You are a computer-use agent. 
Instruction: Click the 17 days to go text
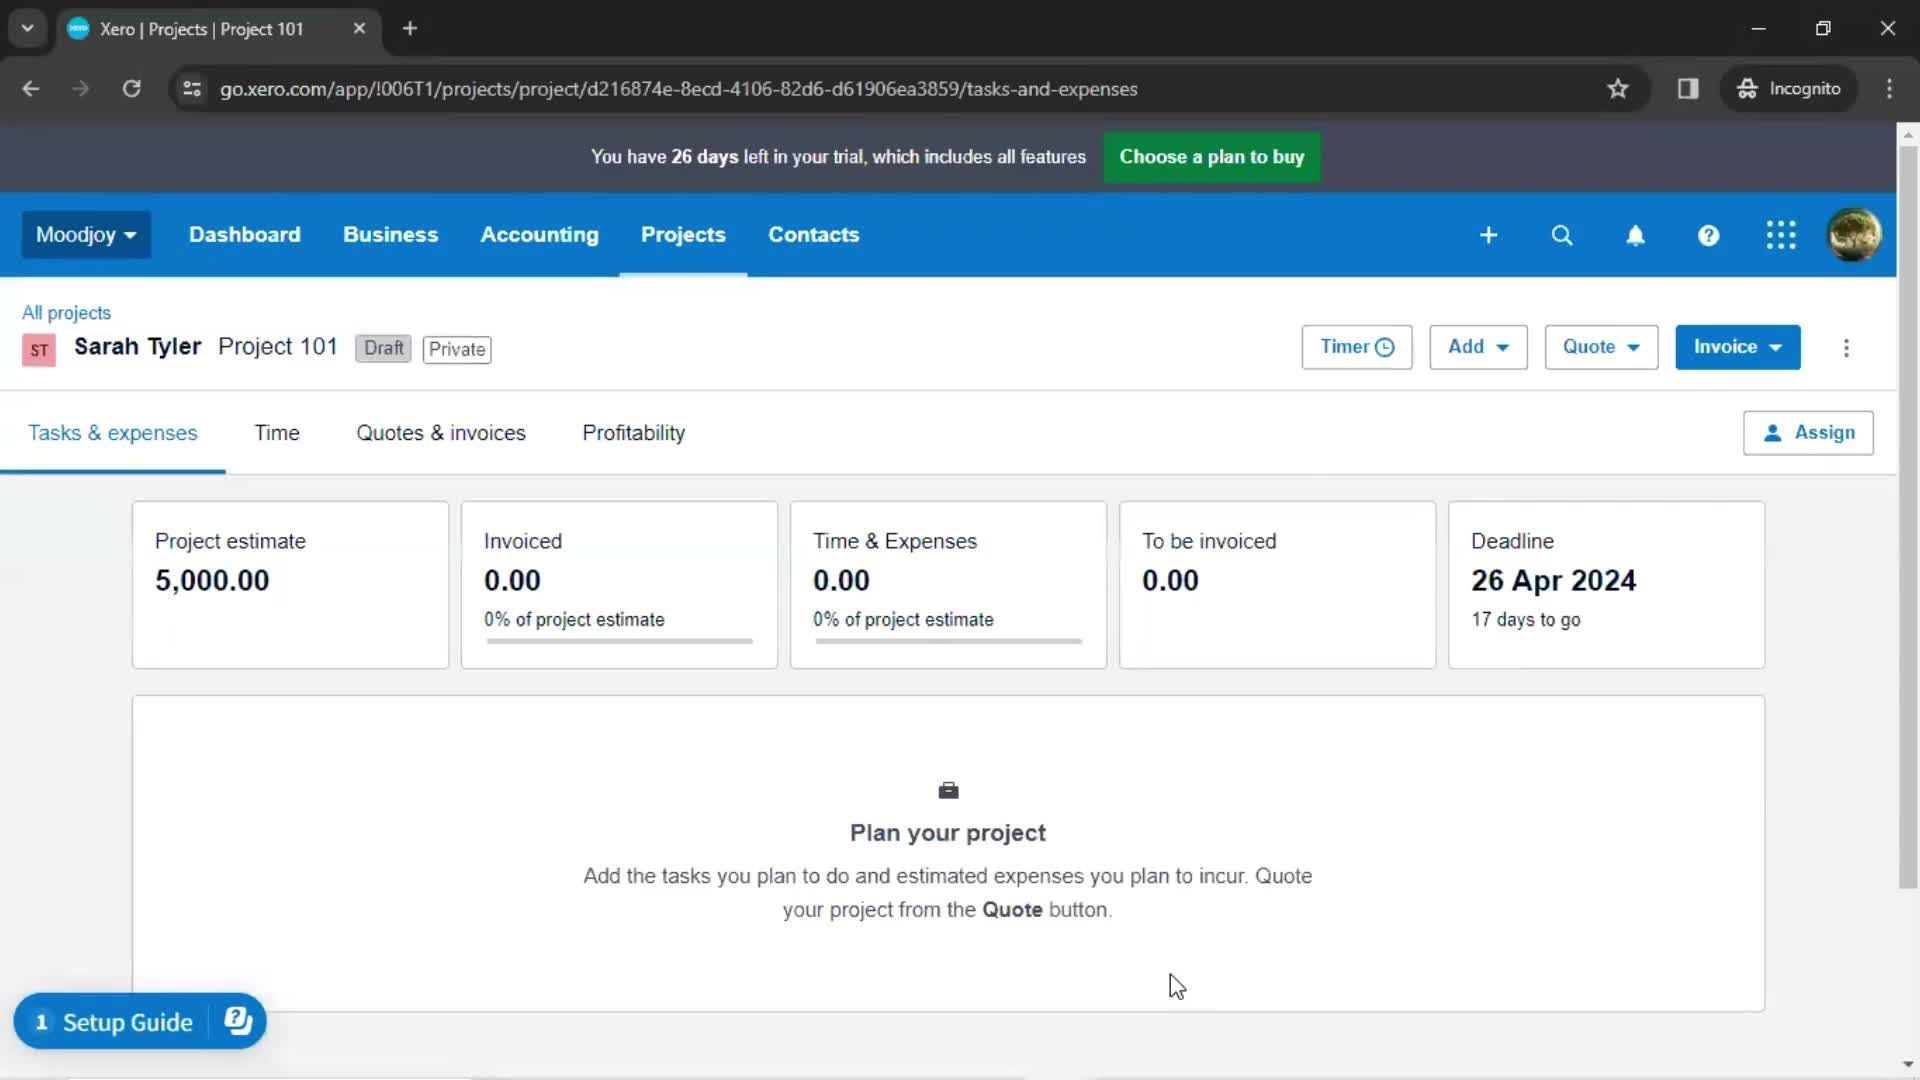point(1525,620)
